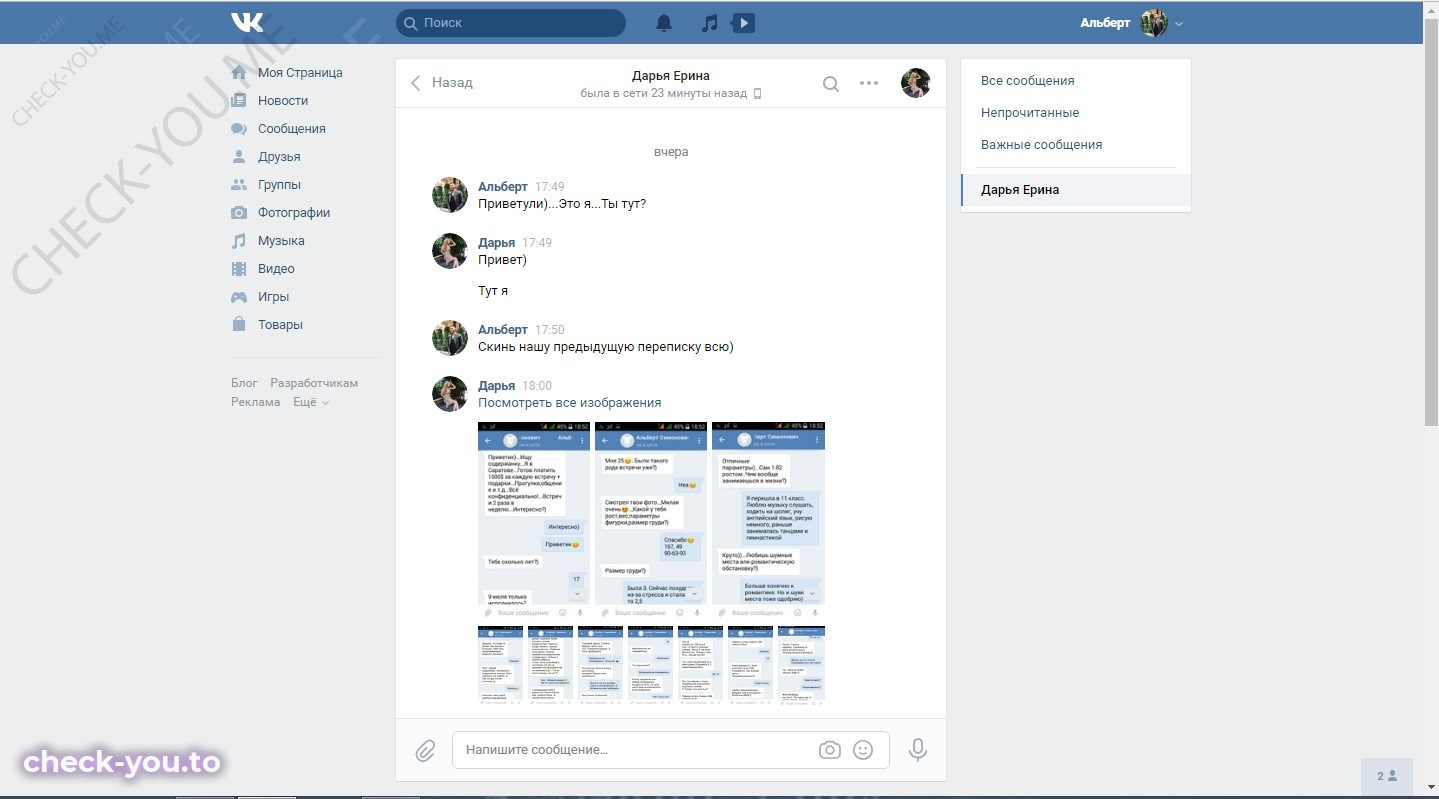This screenshot has width=1439, height=799.
Task: Open Видео in sidebar
Action: (276, 269)
